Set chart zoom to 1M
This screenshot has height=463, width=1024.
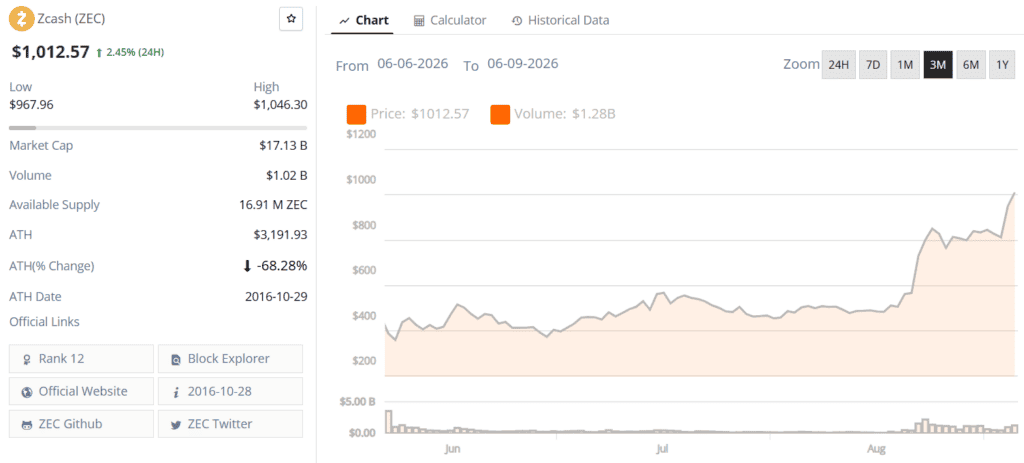pos(904,65)
